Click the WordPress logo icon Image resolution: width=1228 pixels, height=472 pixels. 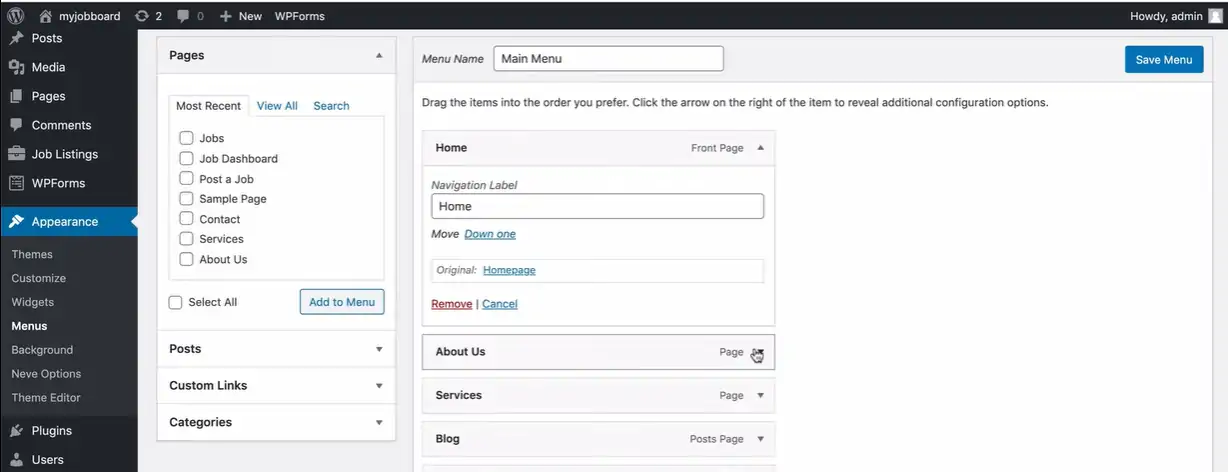click(x=16, y=16)
